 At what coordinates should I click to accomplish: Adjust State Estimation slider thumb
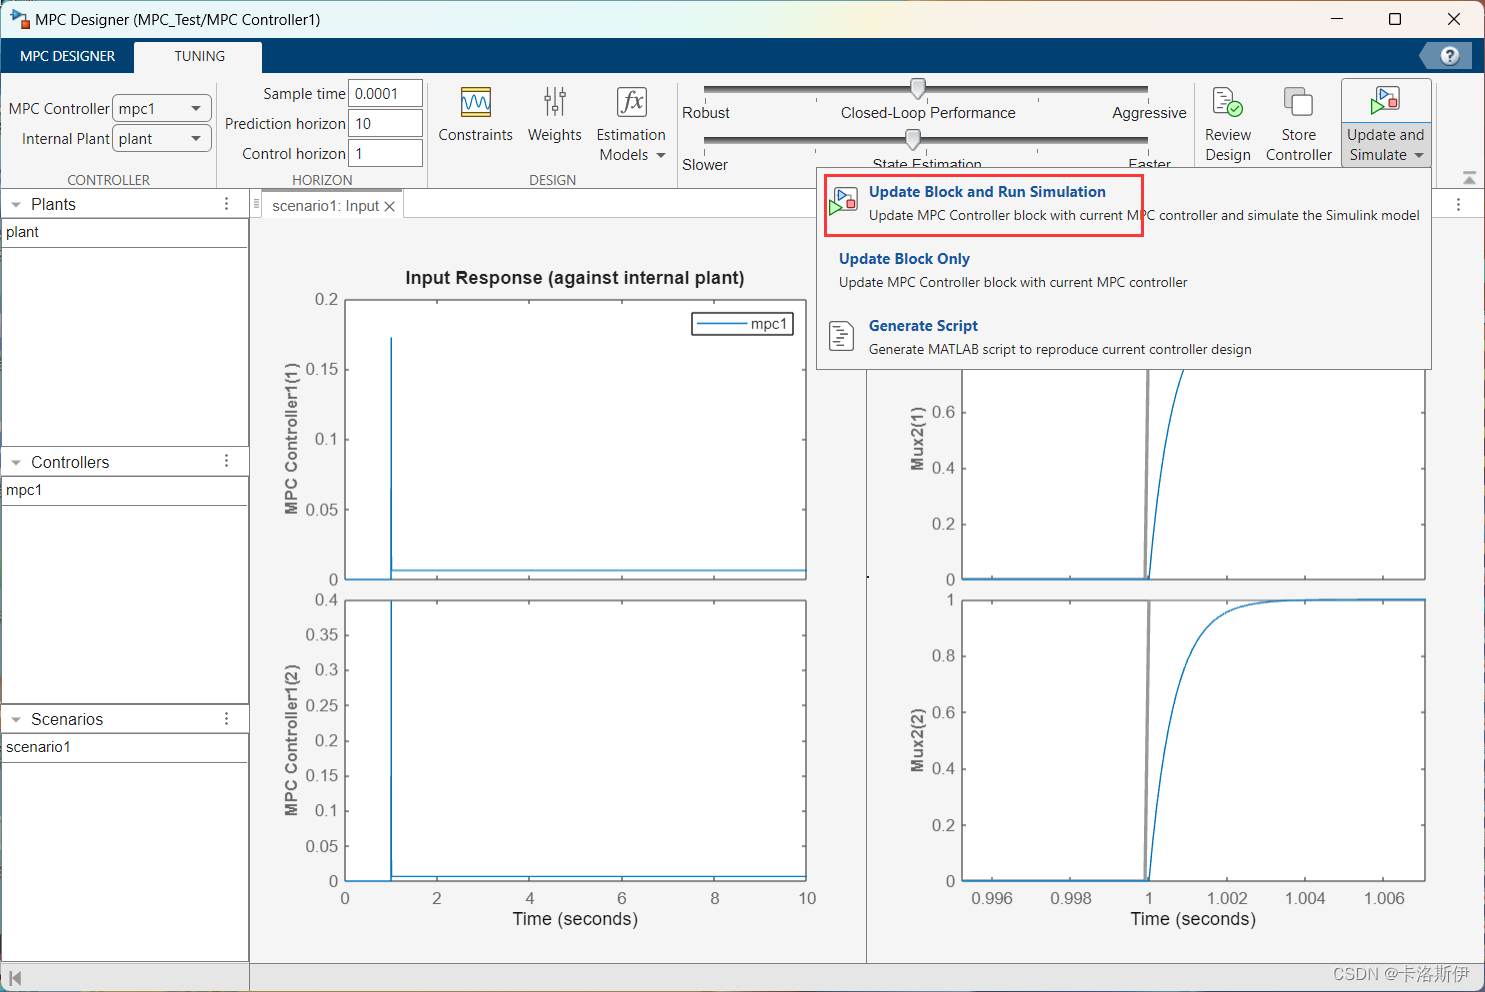tap(913, 139)
